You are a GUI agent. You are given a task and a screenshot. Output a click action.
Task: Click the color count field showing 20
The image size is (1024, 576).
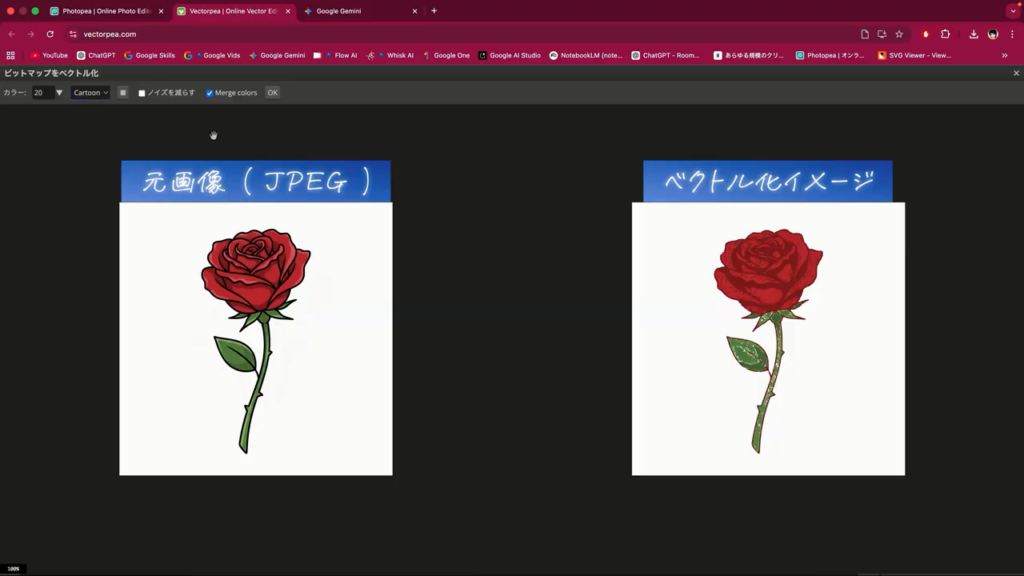coord(41,93)
